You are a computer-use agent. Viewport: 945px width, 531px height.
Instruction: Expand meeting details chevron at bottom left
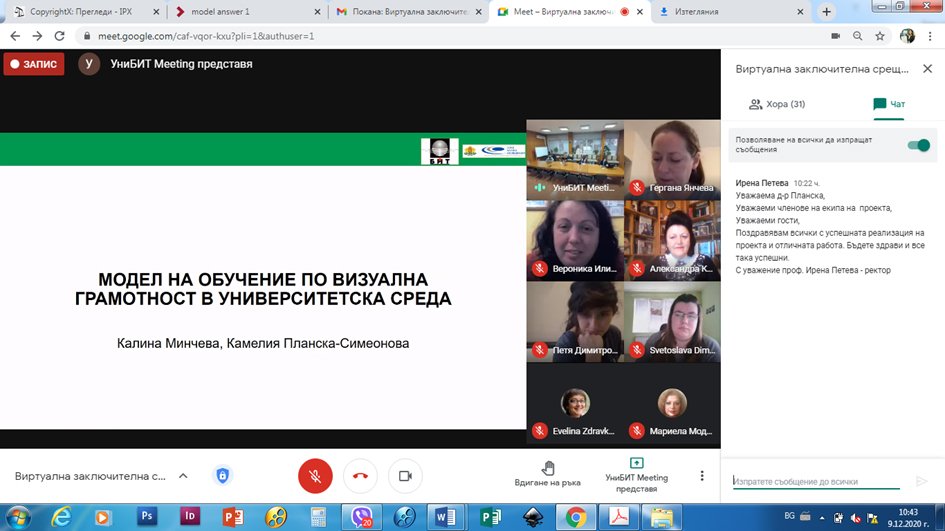point(183,476)
